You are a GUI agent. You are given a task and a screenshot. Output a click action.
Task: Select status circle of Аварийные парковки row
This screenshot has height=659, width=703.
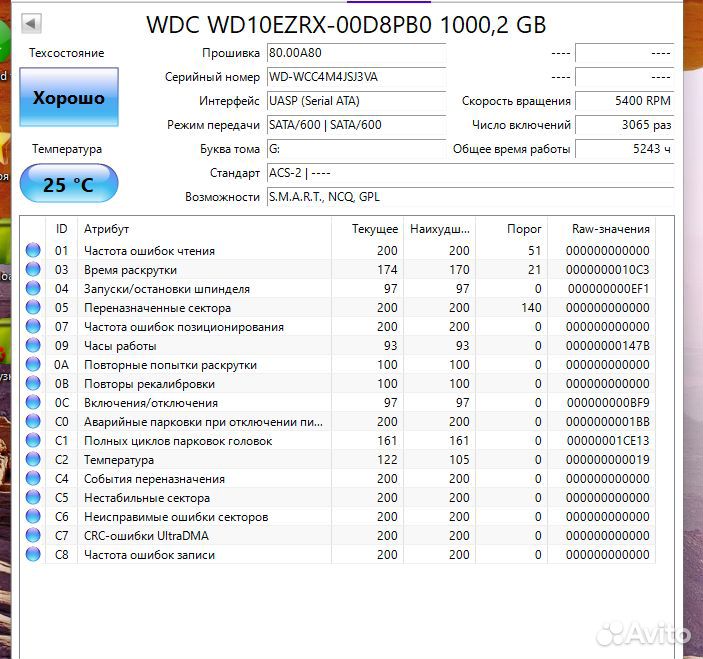33,421
